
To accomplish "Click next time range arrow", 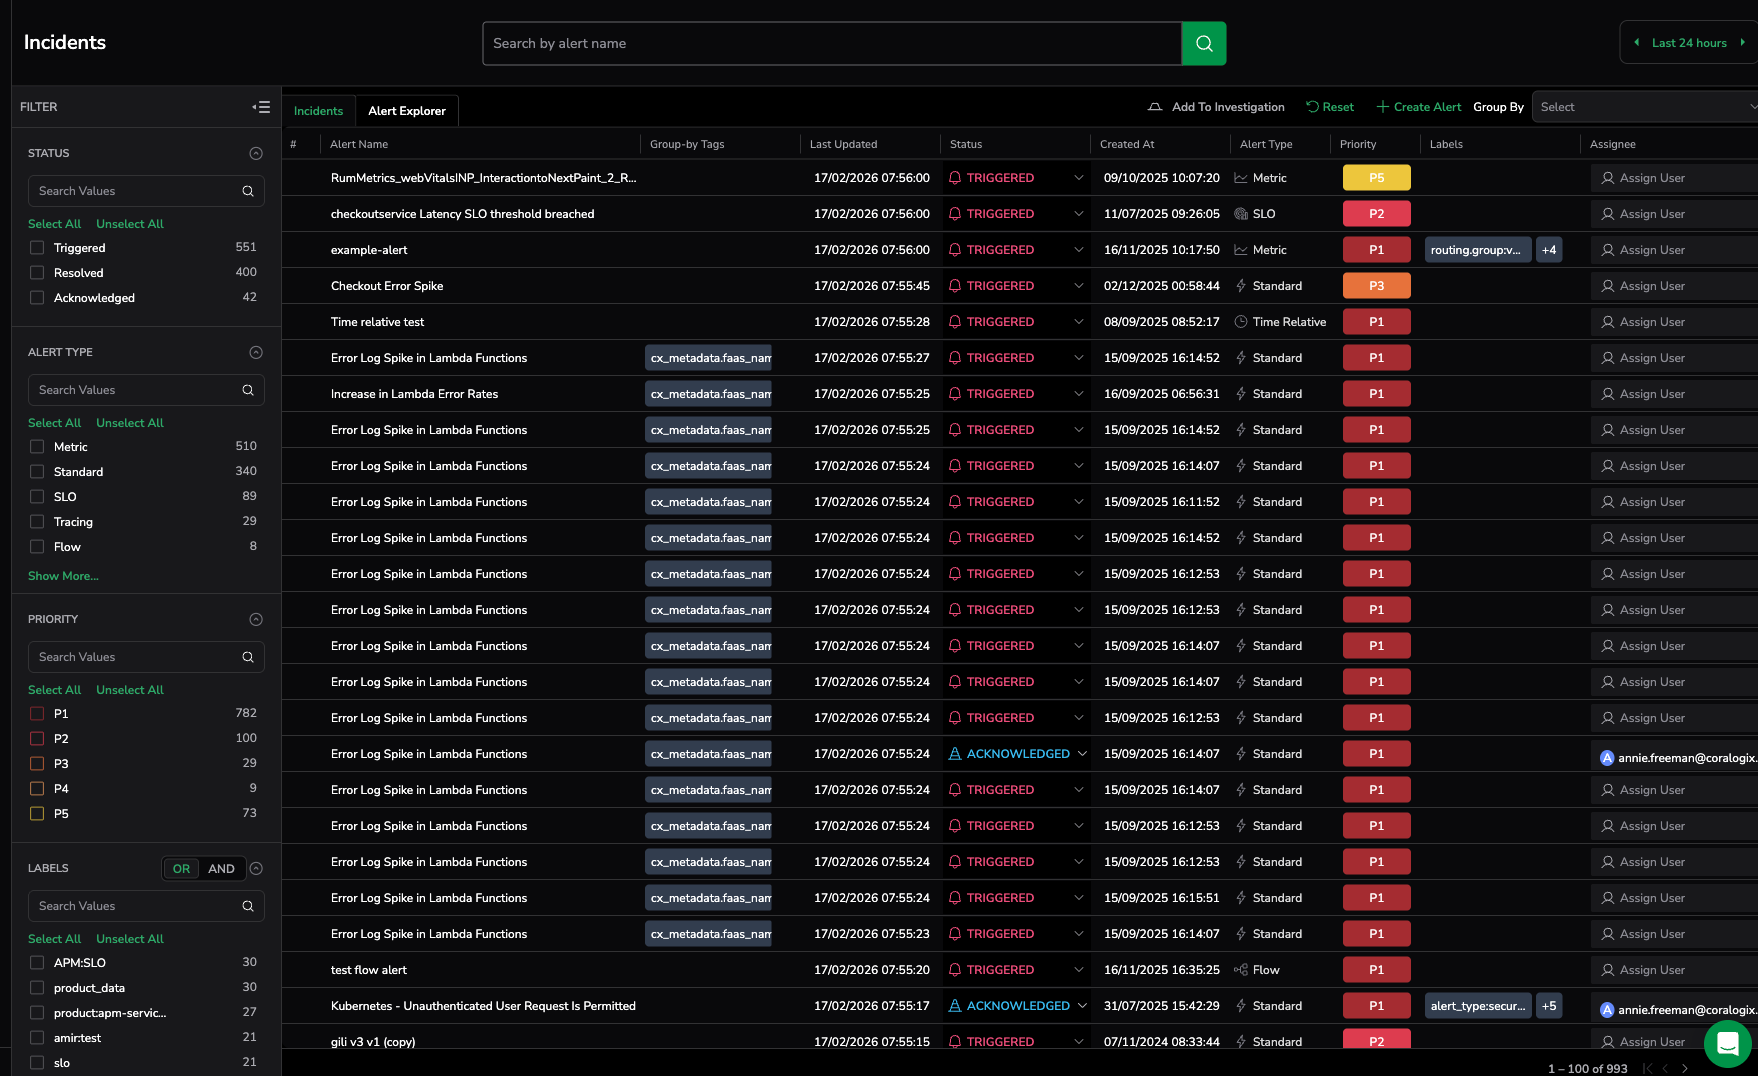I will pos(1742,43).
